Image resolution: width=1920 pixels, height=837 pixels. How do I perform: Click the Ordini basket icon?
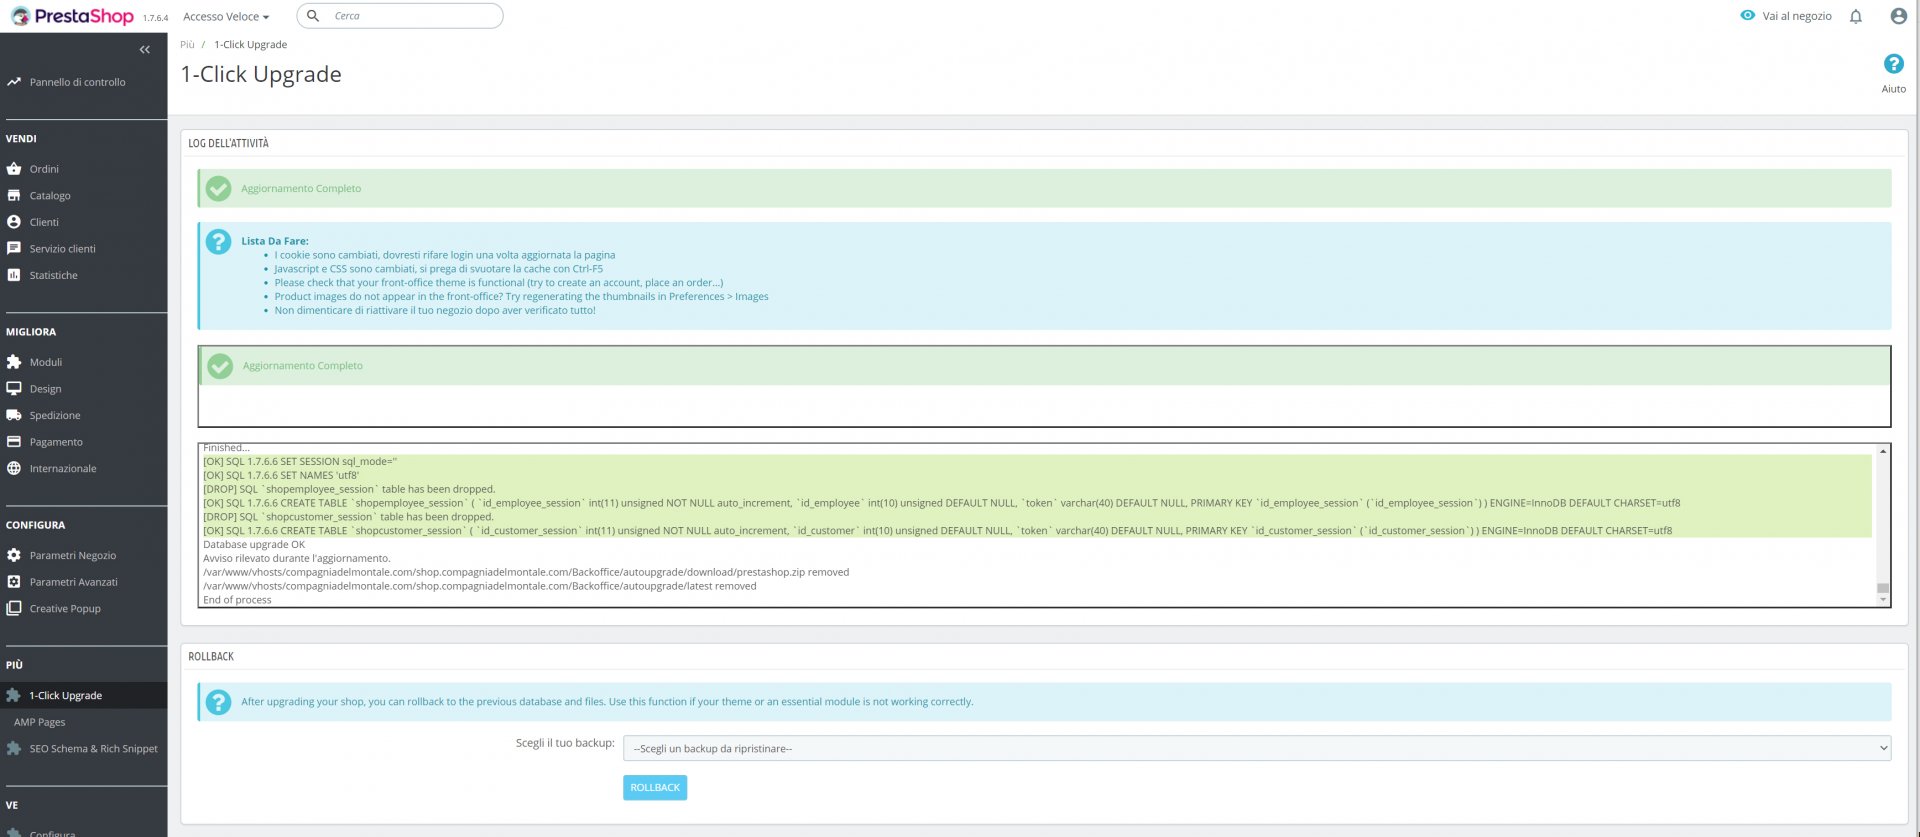tap(14, 169)
